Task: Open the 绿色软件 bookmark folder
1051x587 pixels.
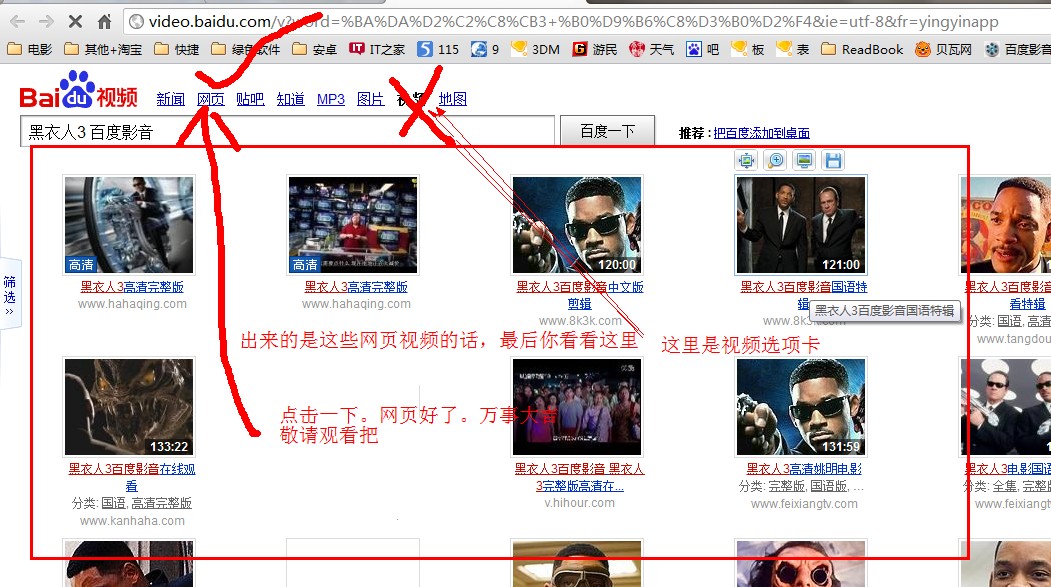Action: pos(246,49)
